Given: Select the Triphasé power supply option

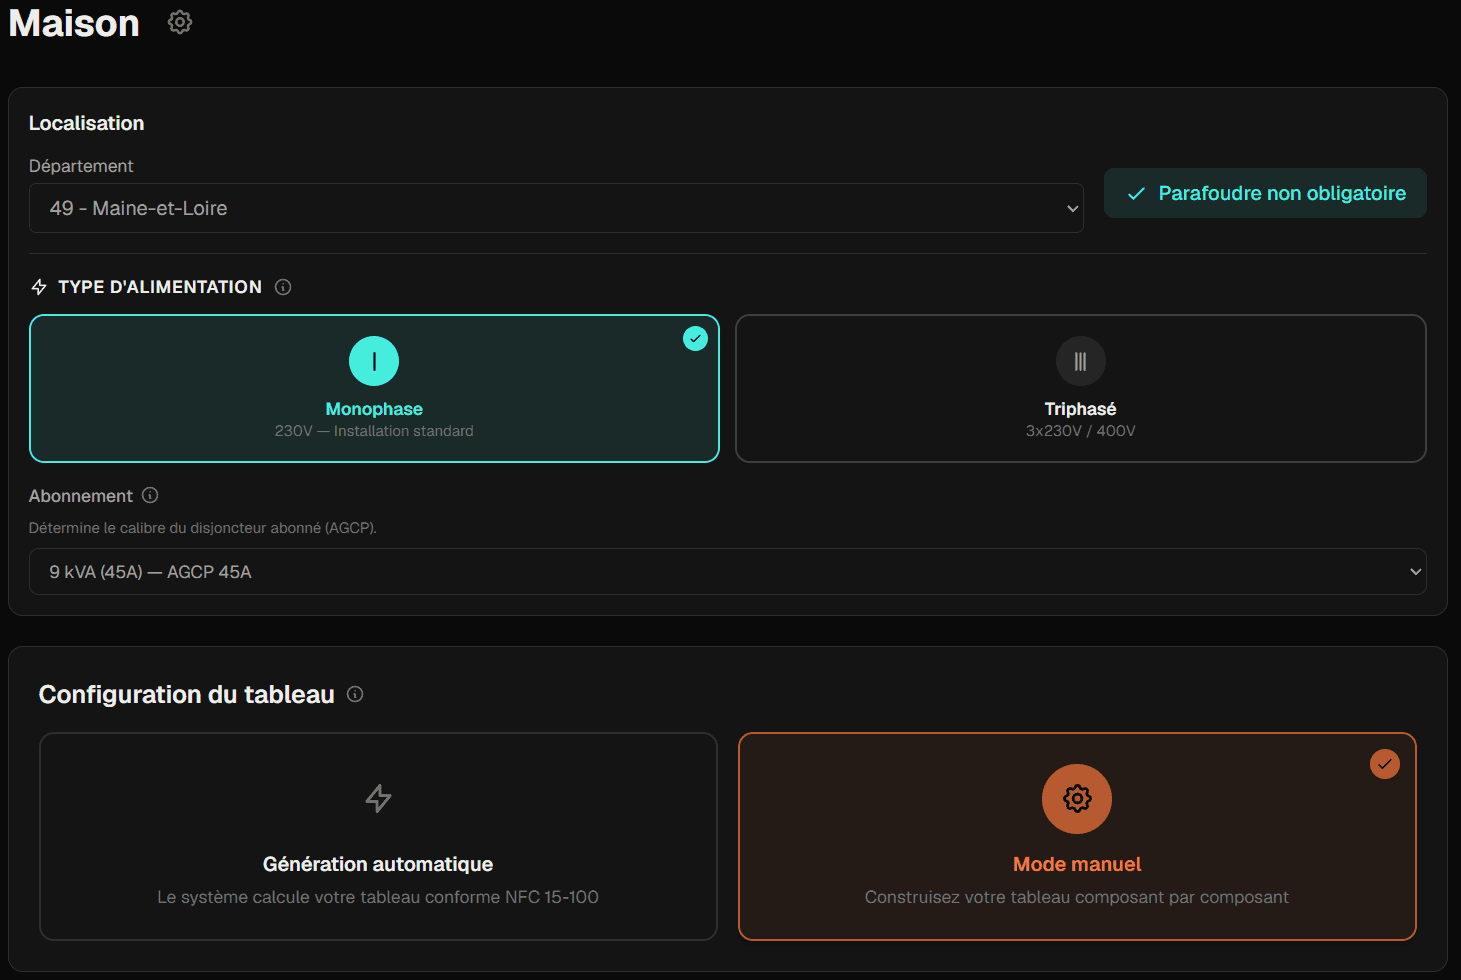Looking at the screenshot, I should point(1080,388).
